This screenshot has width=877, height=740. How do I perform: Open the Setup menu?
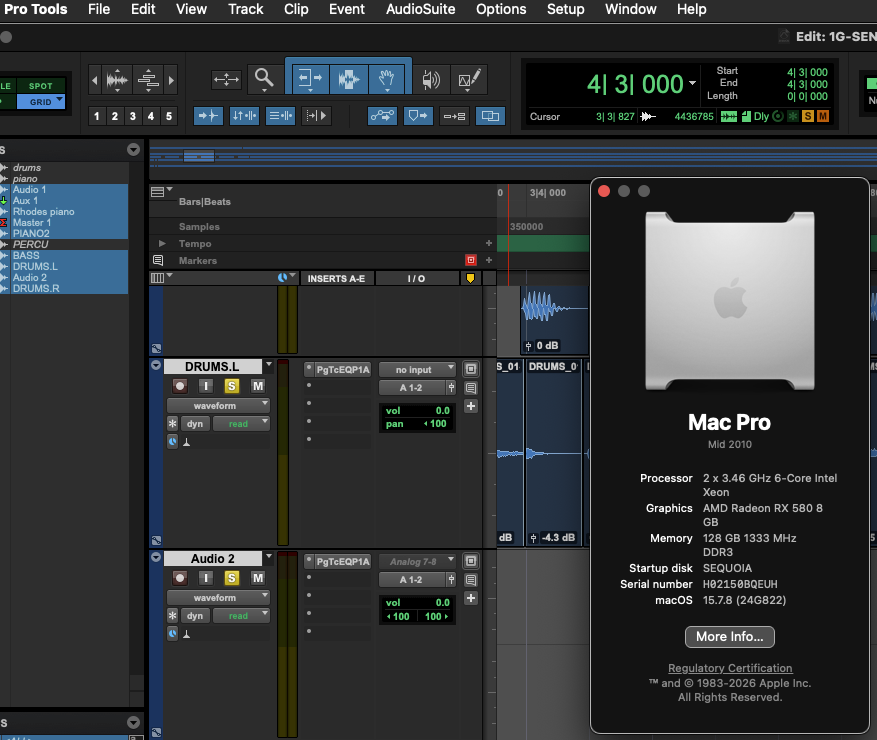click(x=565, y=10)
